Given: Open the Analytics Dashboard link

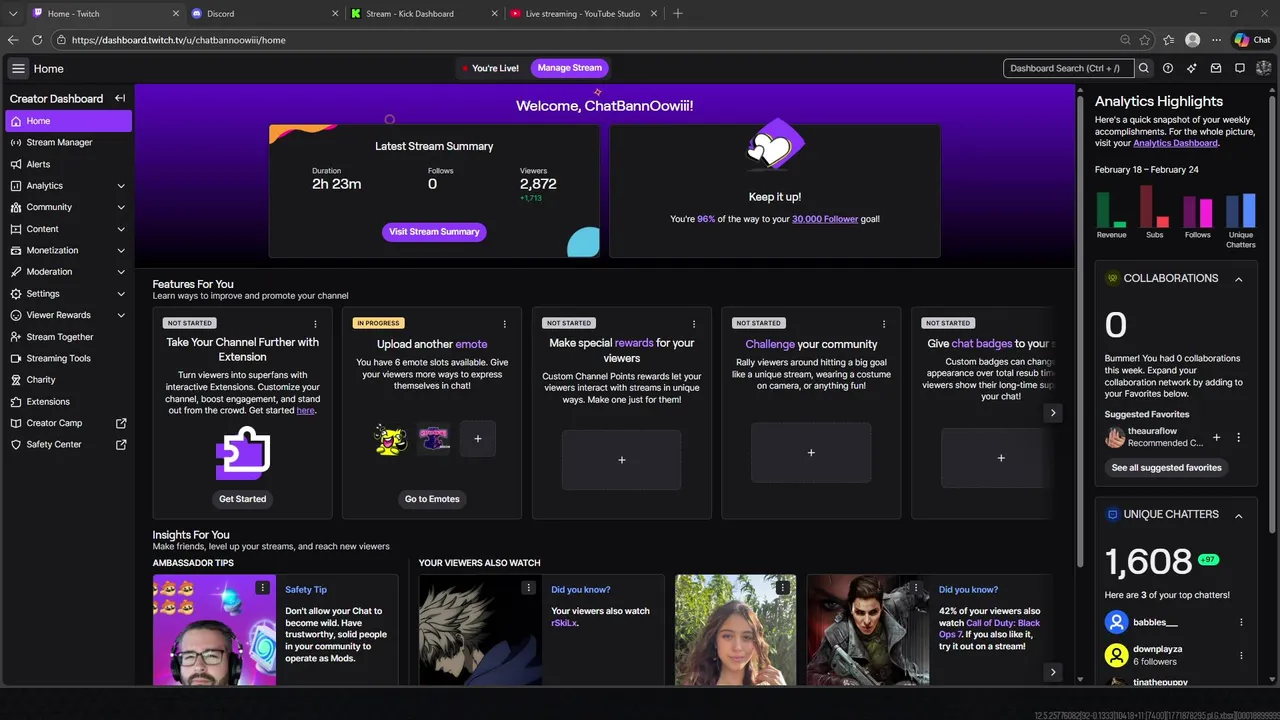Looking at the screenshot, I should pos(1175,143).
